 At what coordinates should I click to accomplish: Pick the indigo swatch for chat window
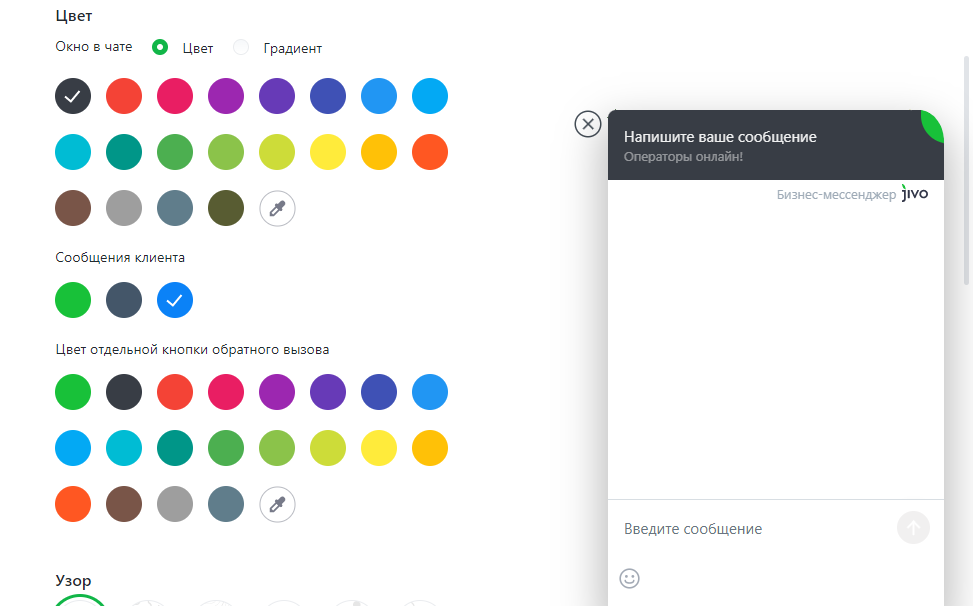328,96
